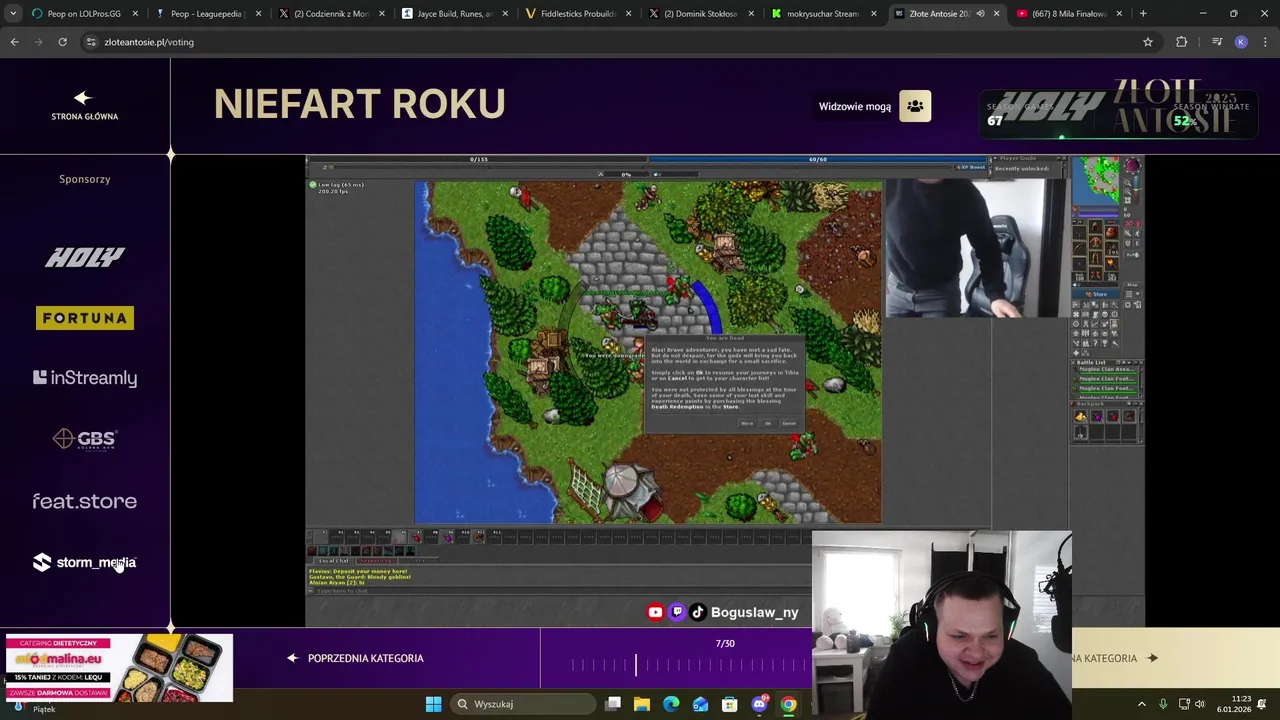
Task: Switch to Peop on LOLPros.GG tab
Action: [85, 14]
